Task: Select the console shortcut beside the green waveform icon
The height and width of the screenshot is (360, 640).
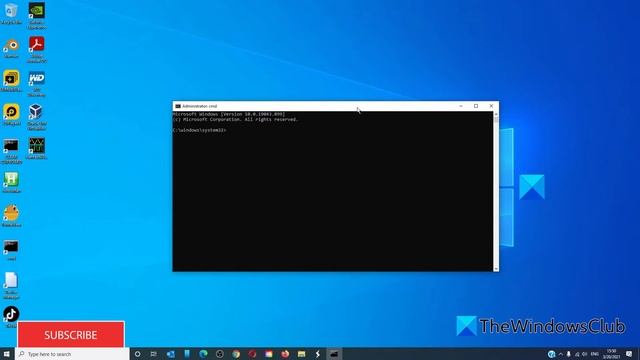Action: 11,151
